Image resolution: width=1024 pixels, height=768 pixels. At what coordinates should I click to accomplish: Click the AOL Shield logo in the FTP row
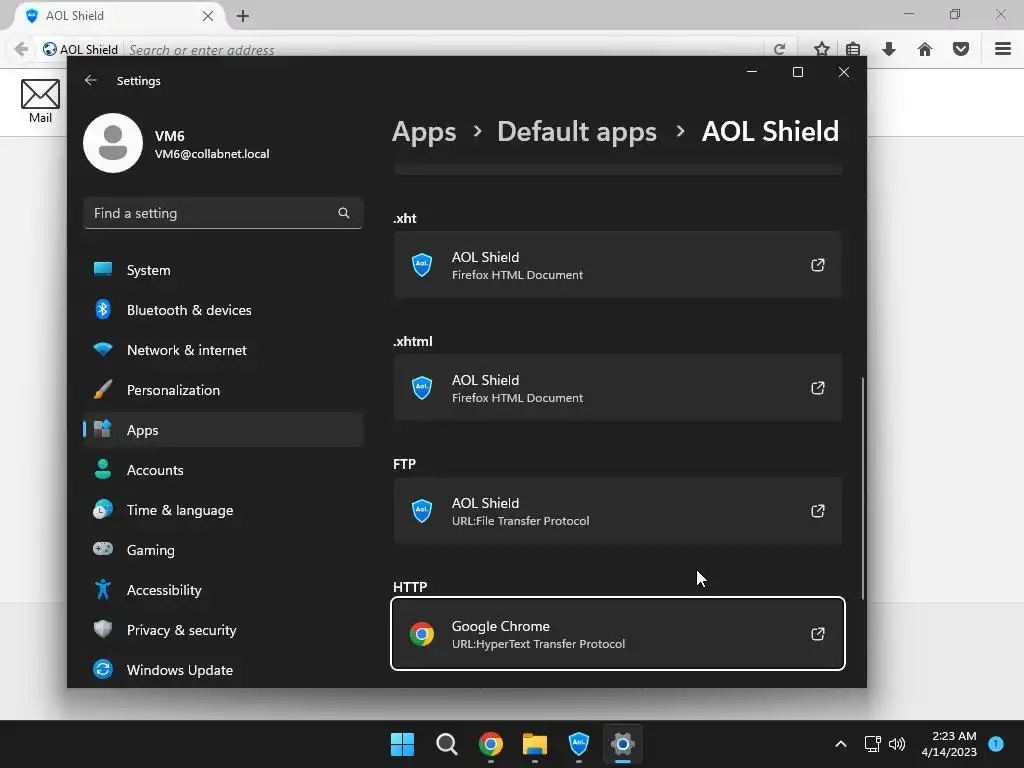(x=422, y=511)
